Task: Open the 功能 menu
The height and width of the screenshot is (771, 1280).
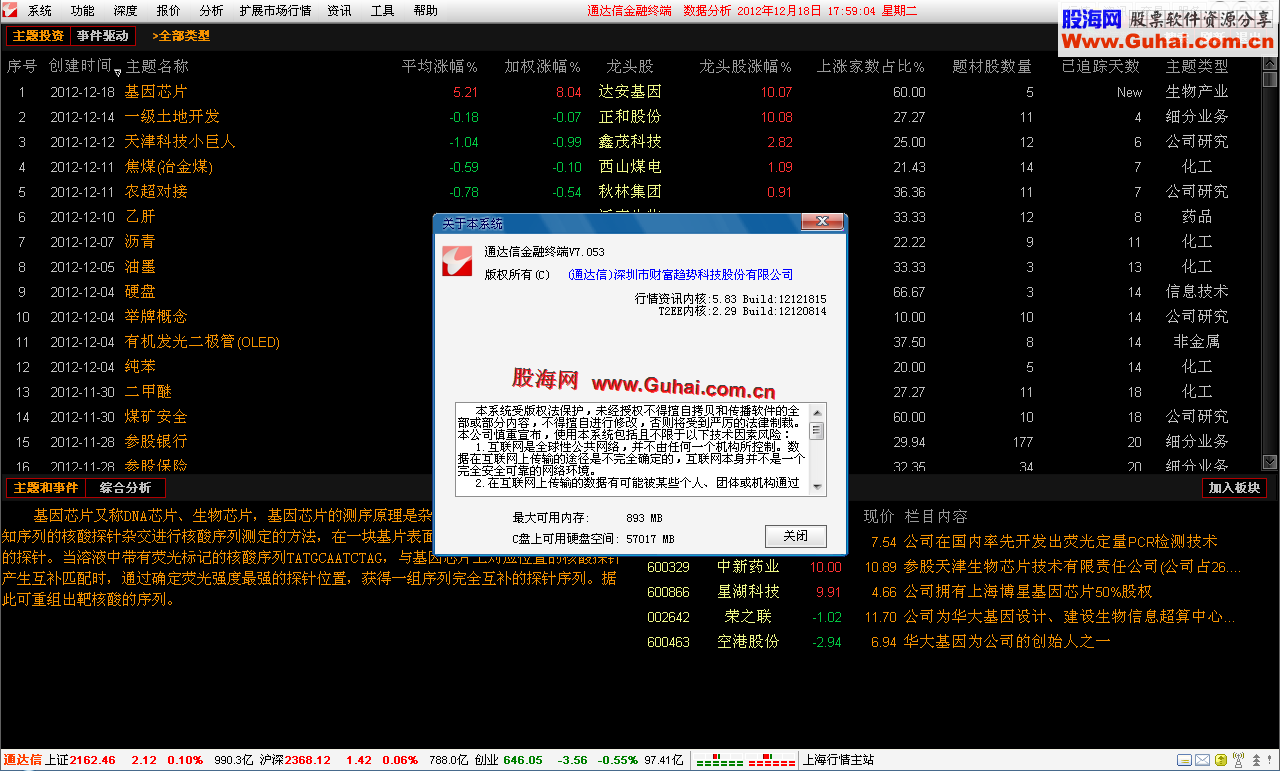Action: click(x=83, y=11)
